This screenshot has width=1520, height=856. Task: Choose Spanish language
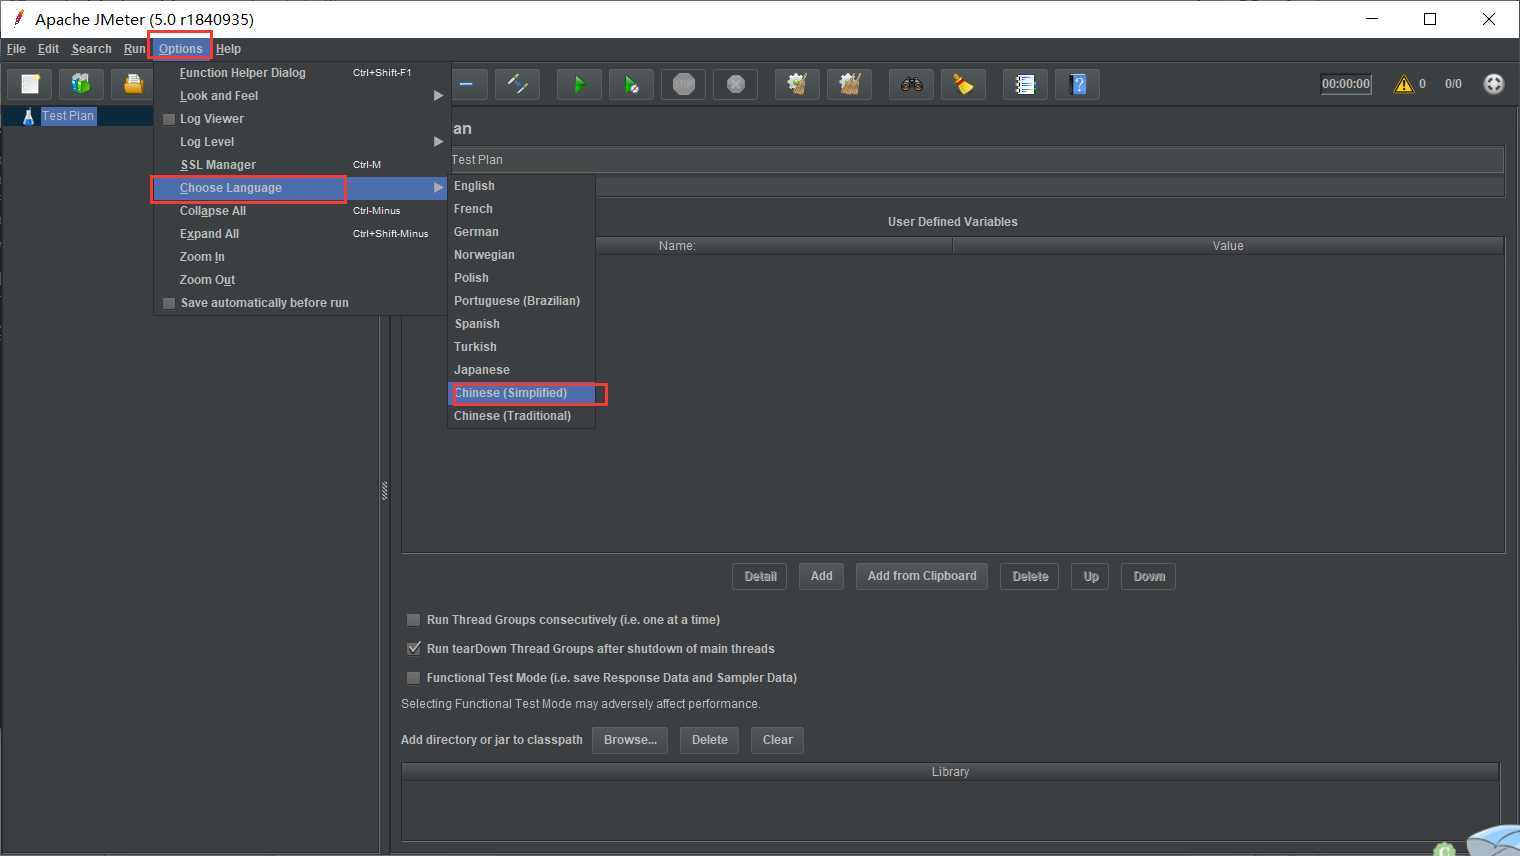point(521,324)
